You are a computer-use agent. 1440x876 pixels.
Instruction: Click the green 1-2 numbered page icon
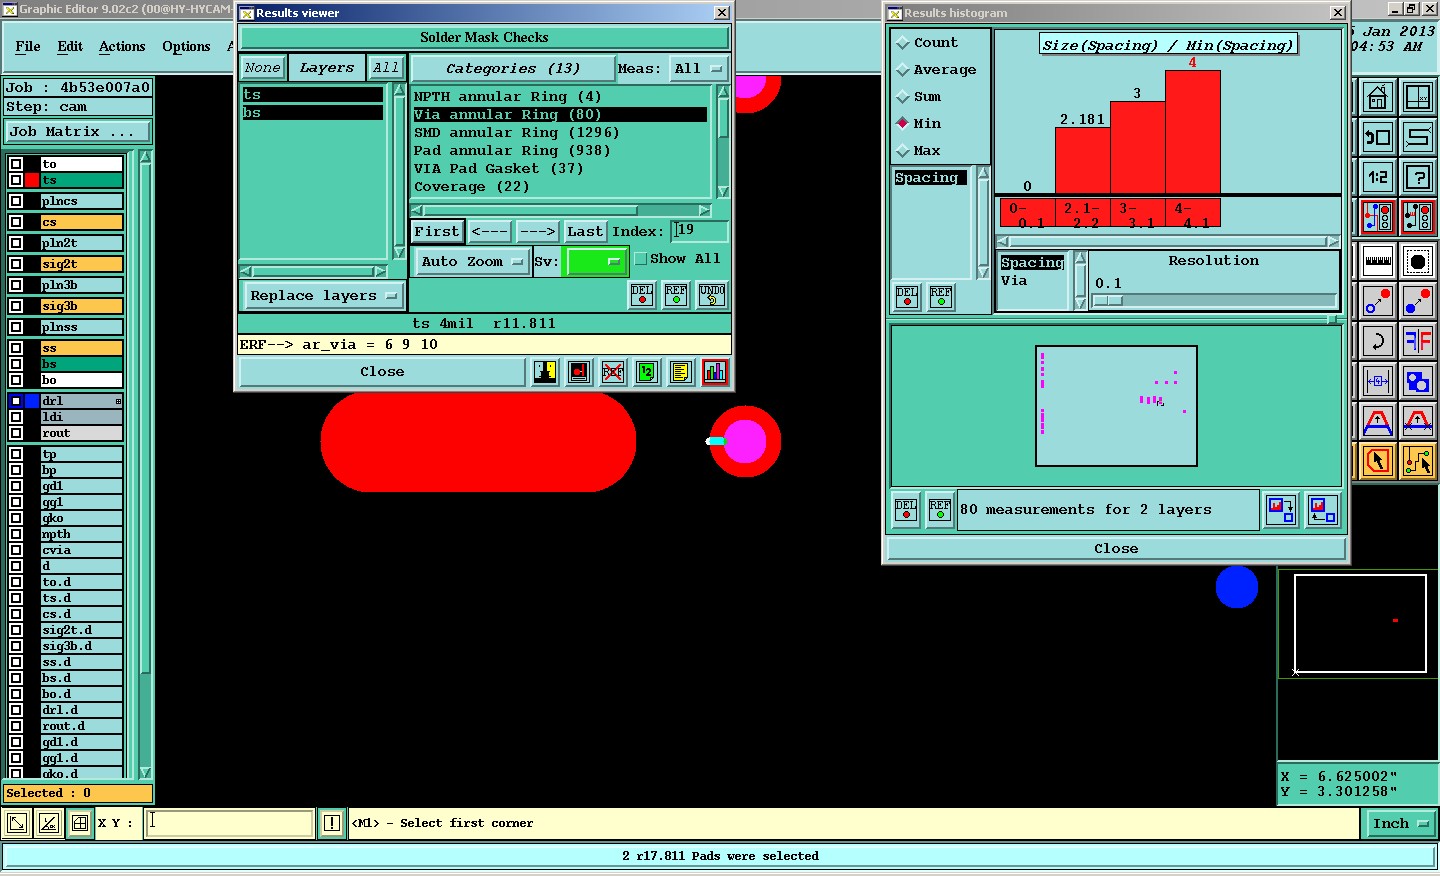point(647,372)
